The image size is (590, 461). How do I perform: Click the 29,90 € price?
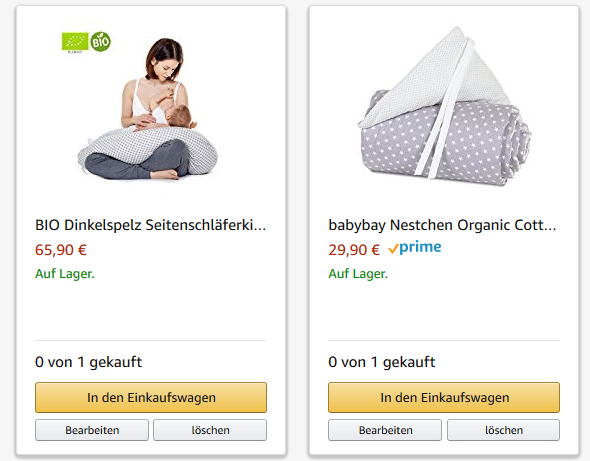click(354, 250)
